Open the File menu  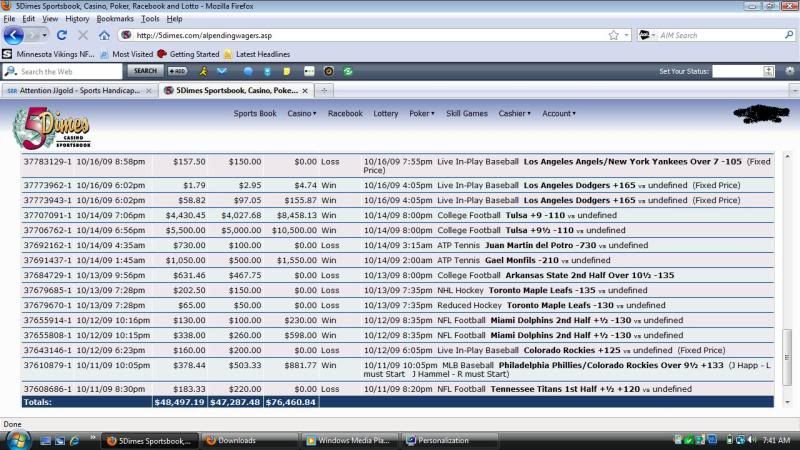coord(9,19)
